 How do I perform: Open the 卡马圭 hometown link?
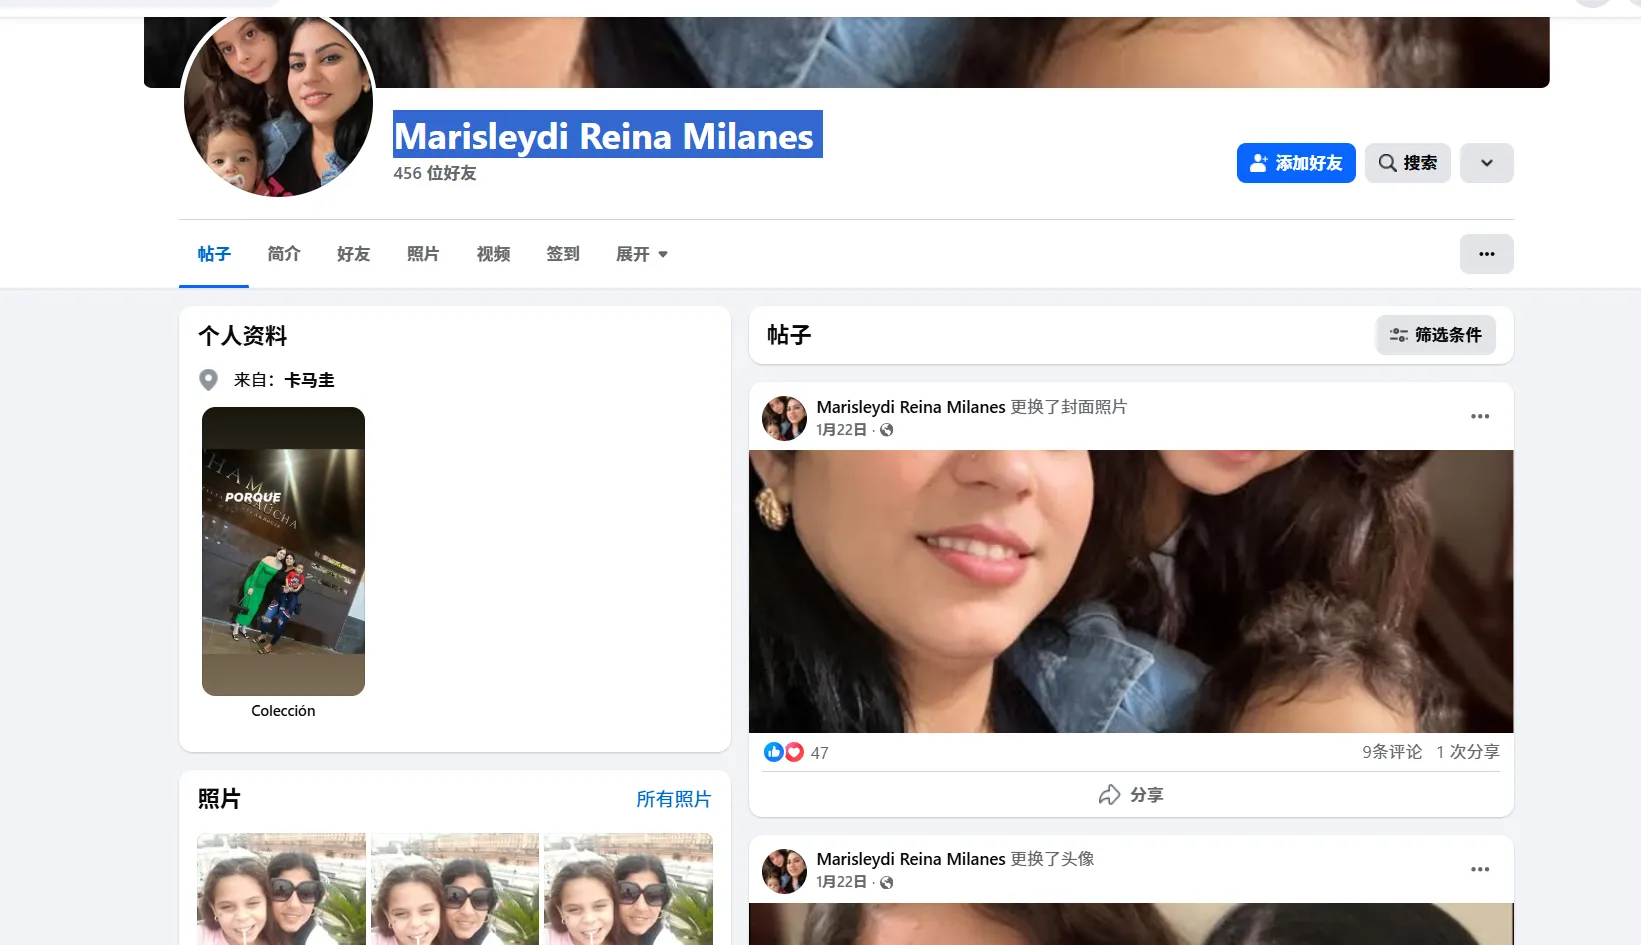[x=310, y=380]
